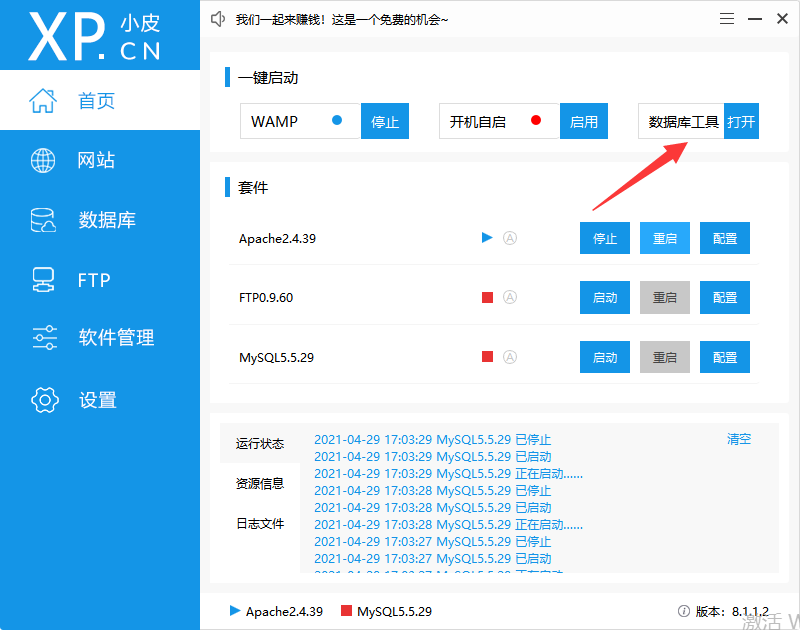Start FTP0.9.60 service
This screenshot has height=630, width=800.
605,297
